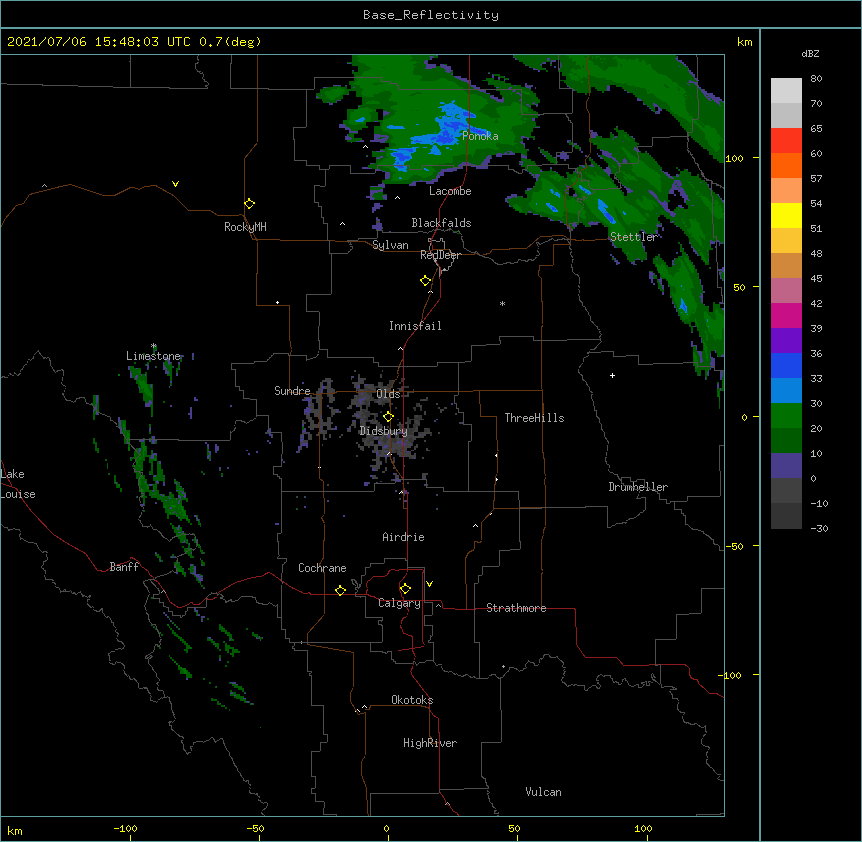Select the Calgary label
Screen dimensions: 862x842
point(400,603)
